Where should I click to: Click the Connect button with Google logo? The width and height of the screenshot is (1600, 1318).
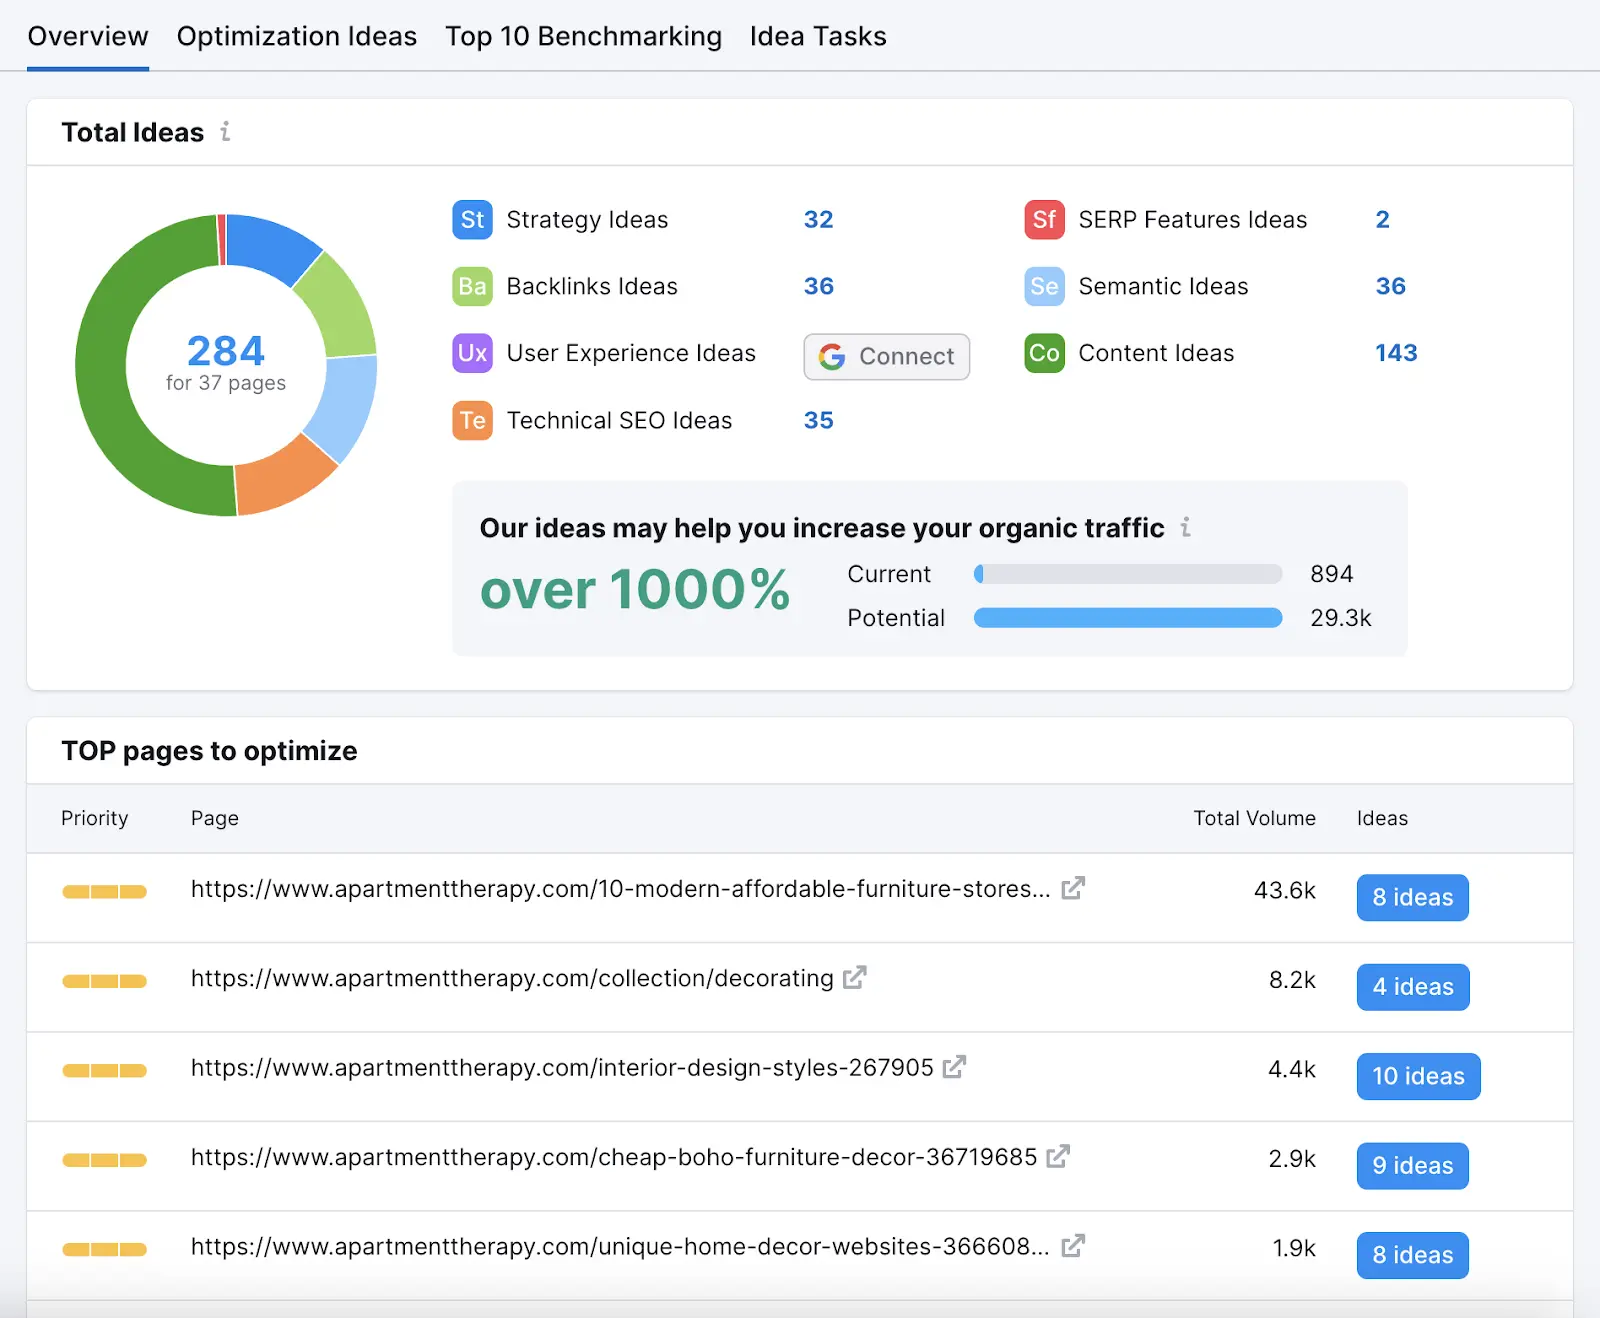tap(885, 357)
